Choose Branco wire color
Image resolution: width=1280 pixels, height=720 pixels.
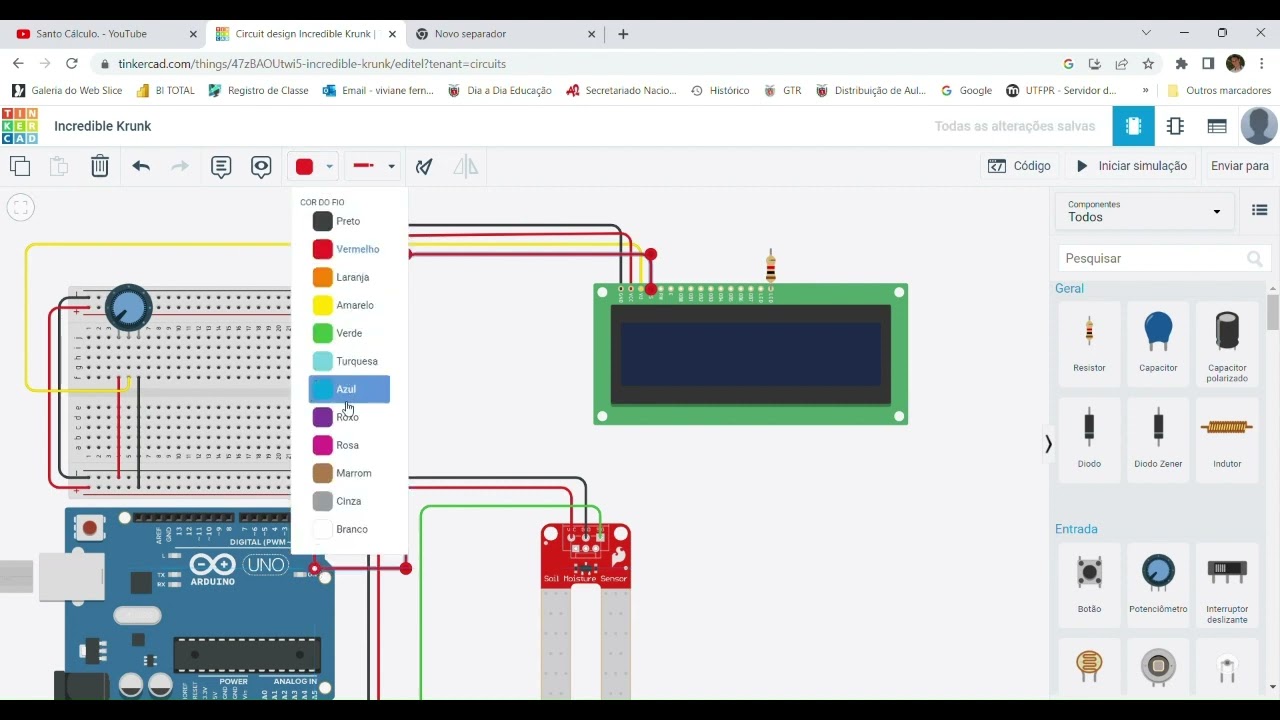click(x=349, y=529)
